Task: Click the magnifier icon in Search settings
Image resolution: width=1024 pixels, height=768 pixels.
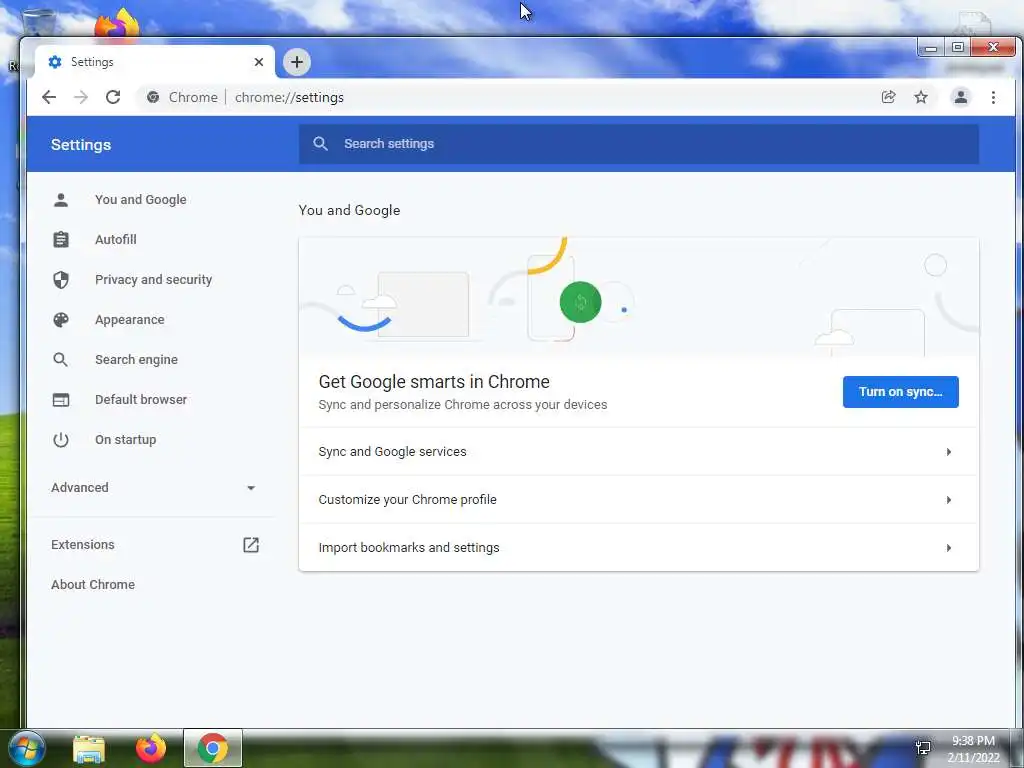Action: pyautogui.click(x=320, y=144)
